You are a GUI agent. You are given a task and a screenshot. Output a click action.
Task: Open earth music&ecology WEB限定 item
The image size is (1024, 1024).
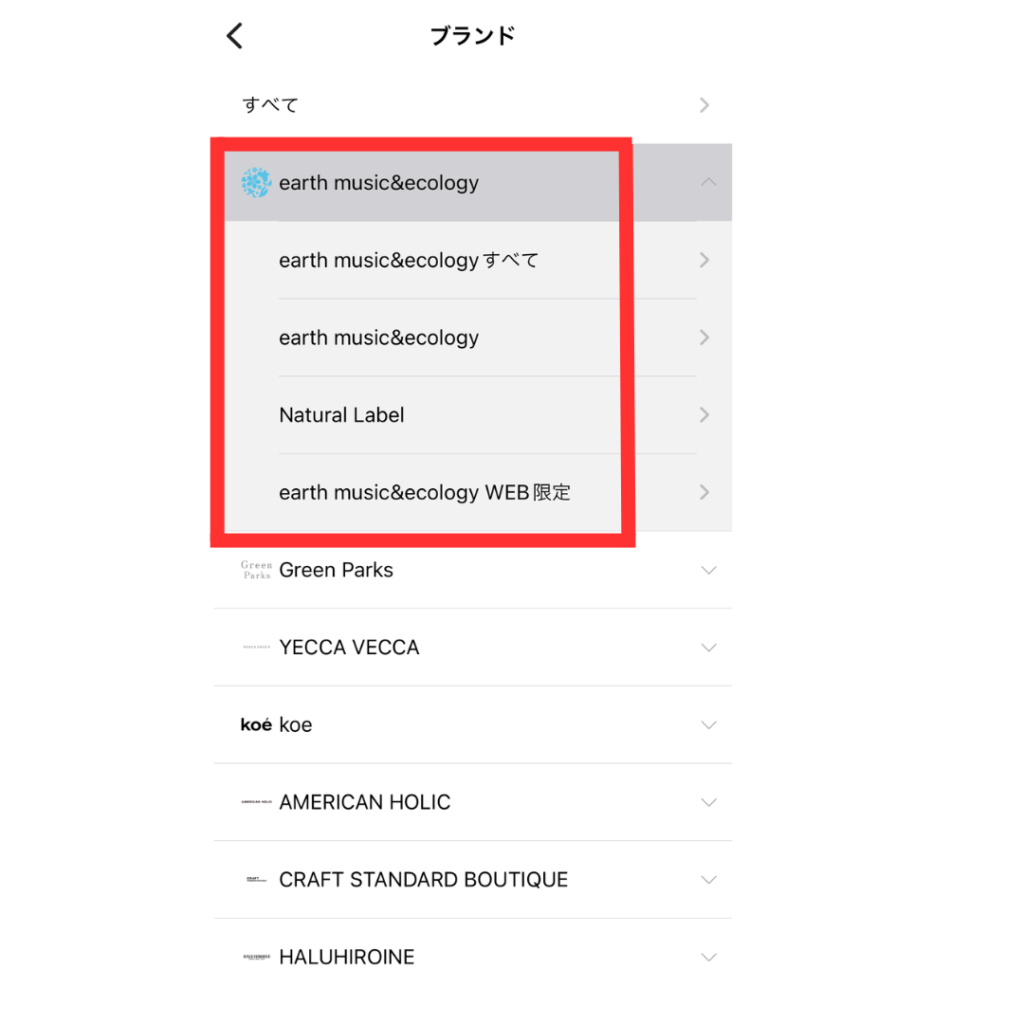click(x=473, y=492)
